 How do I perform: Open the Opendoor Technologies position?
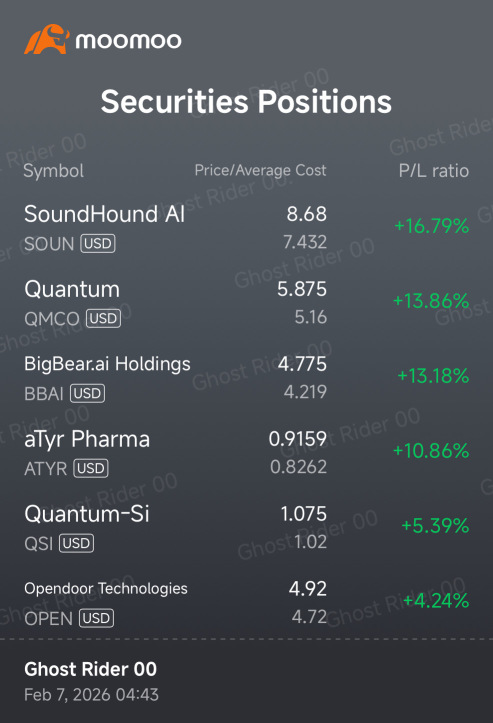tap(246, 603)
